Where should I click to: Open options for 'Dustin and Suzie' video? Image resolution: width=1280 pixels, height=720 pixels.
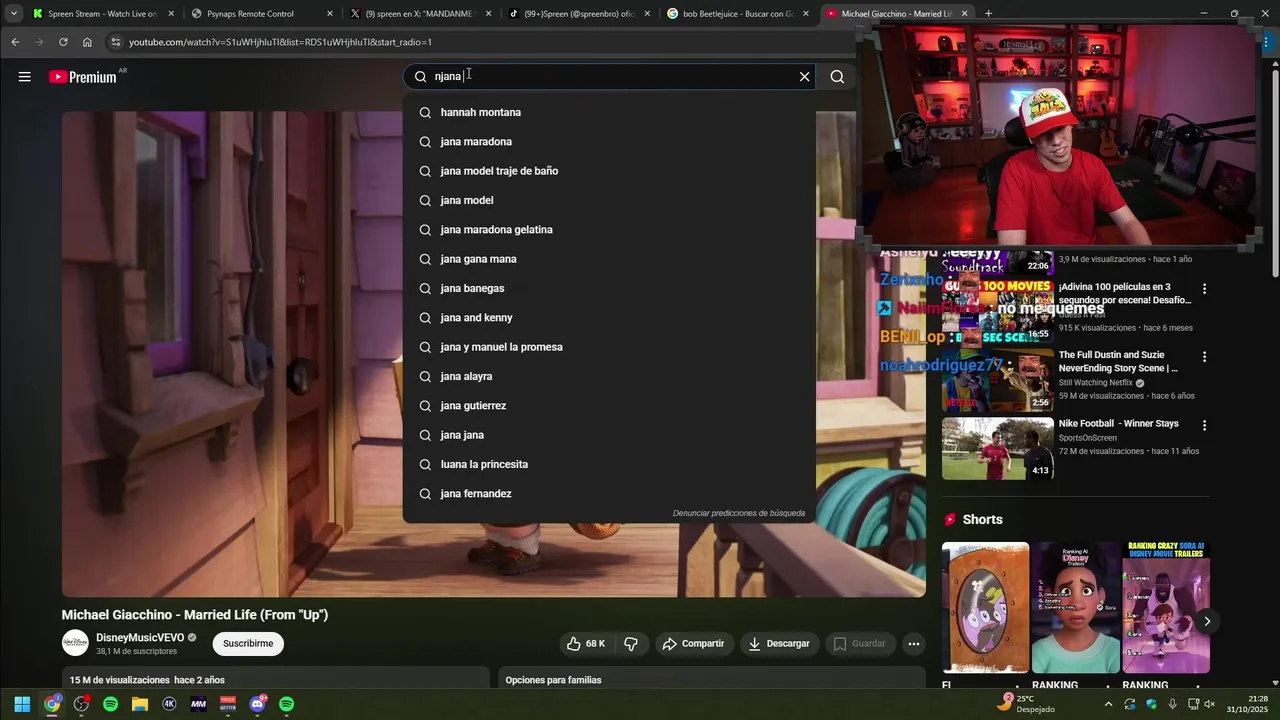tap(1204, 357)
